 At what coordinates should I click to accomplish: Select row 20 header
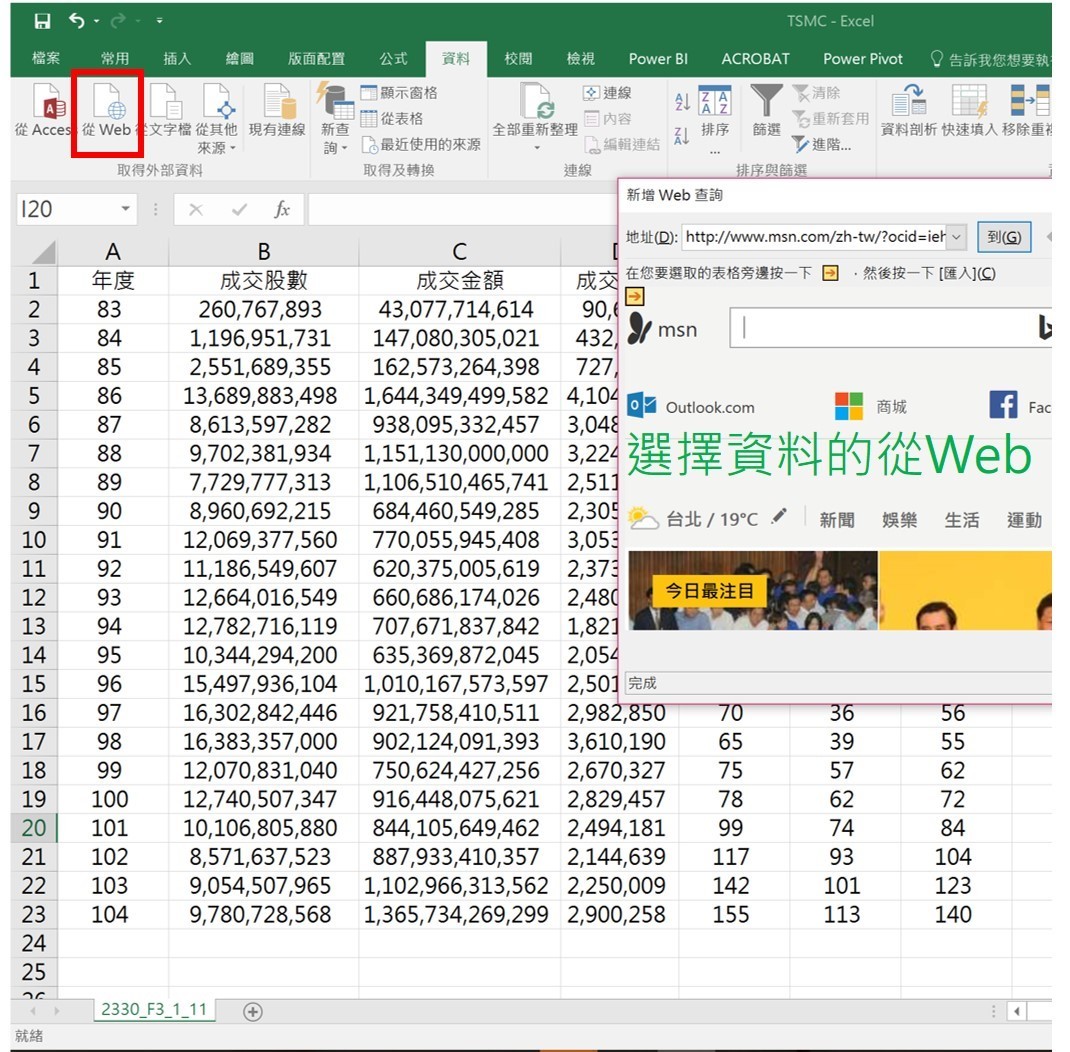[33, 828]
